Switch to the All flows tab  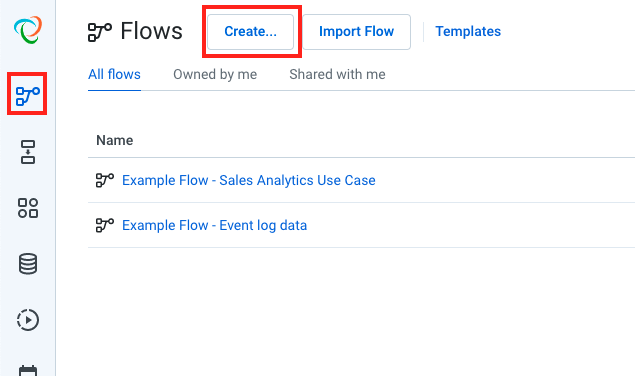(114, 75)
